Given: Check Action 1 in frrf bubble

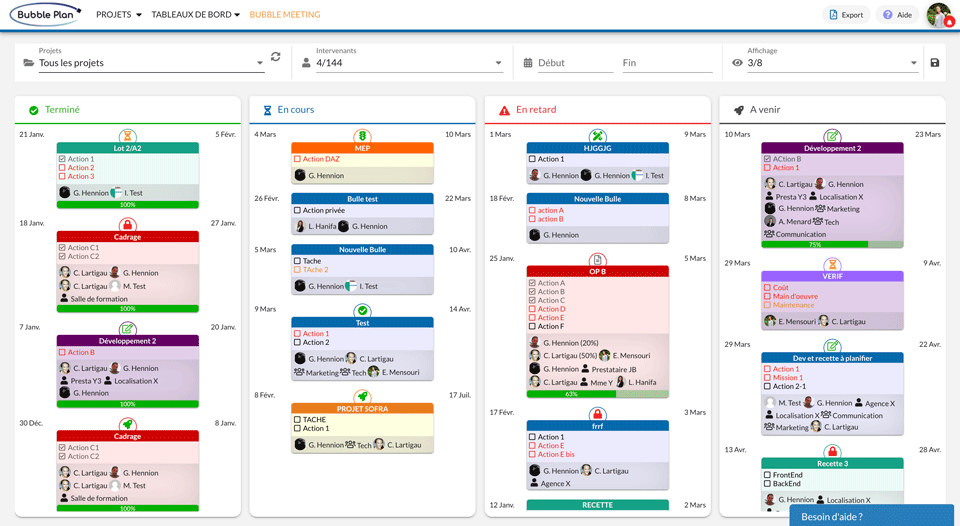Looking at the screenshot, I should coord(532,437).
